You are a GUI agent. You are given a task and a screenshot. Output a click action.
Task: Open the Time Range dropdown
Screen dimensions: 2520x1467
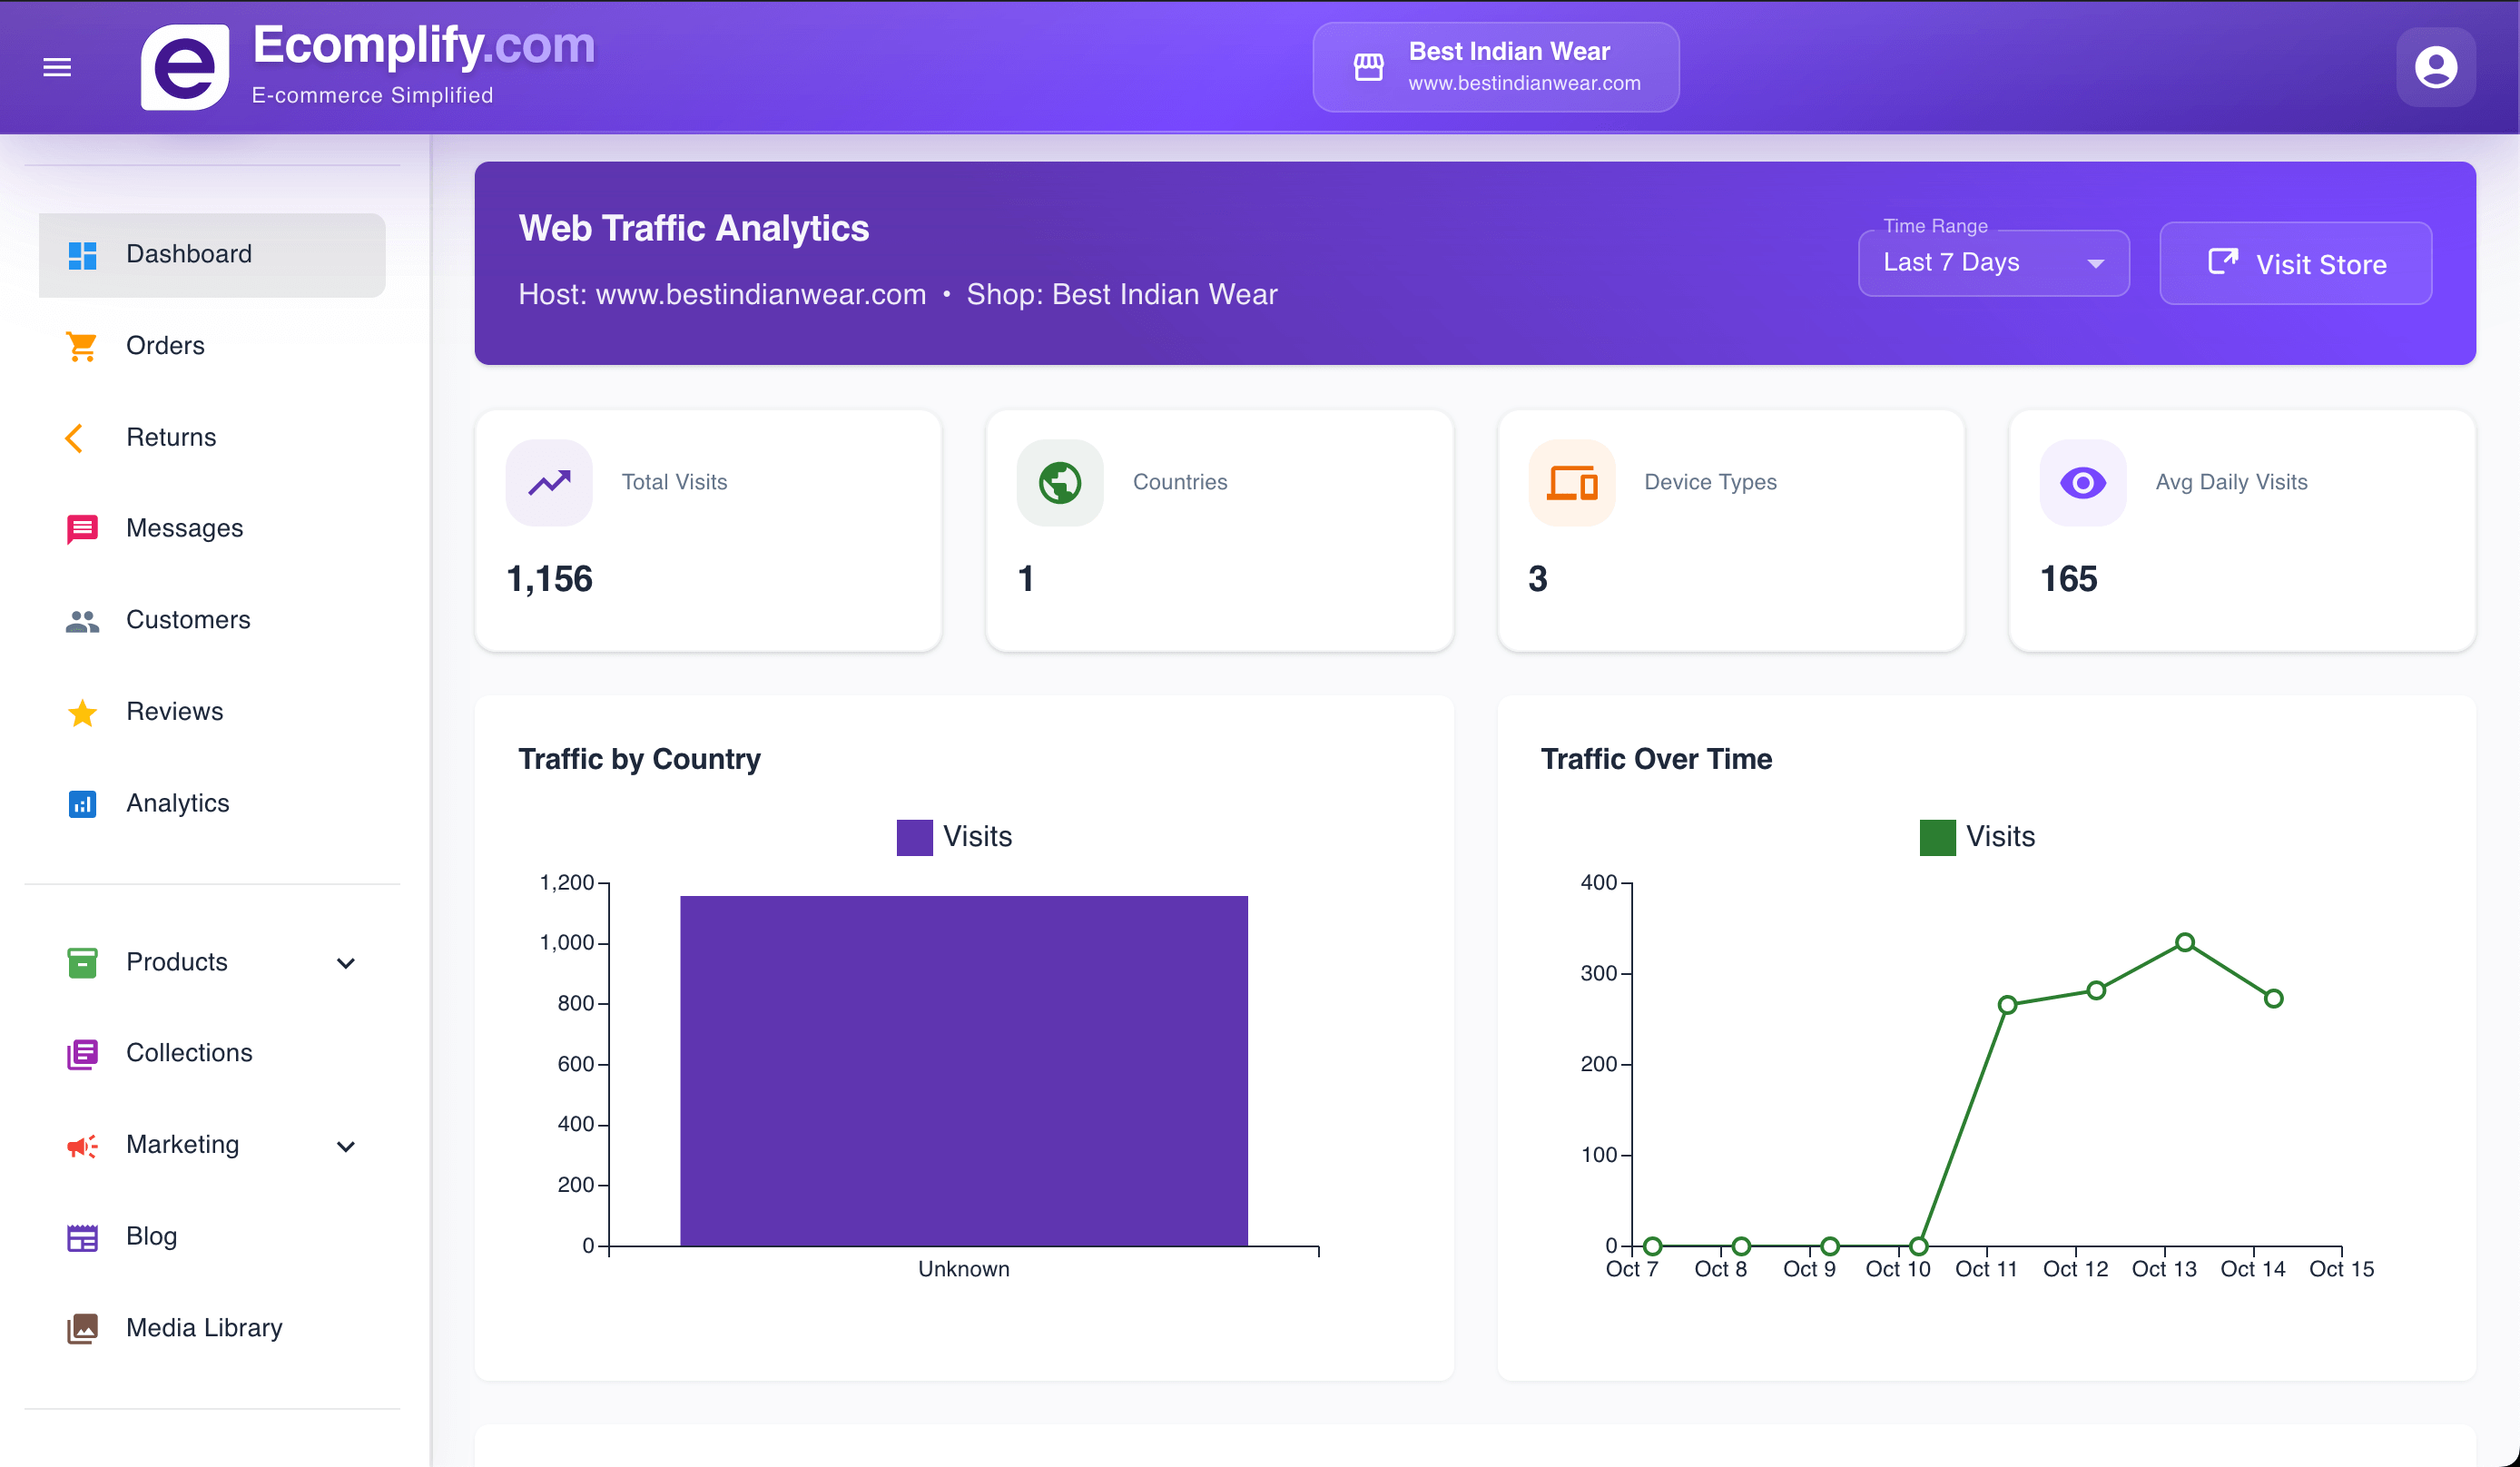click(1993, 262)
